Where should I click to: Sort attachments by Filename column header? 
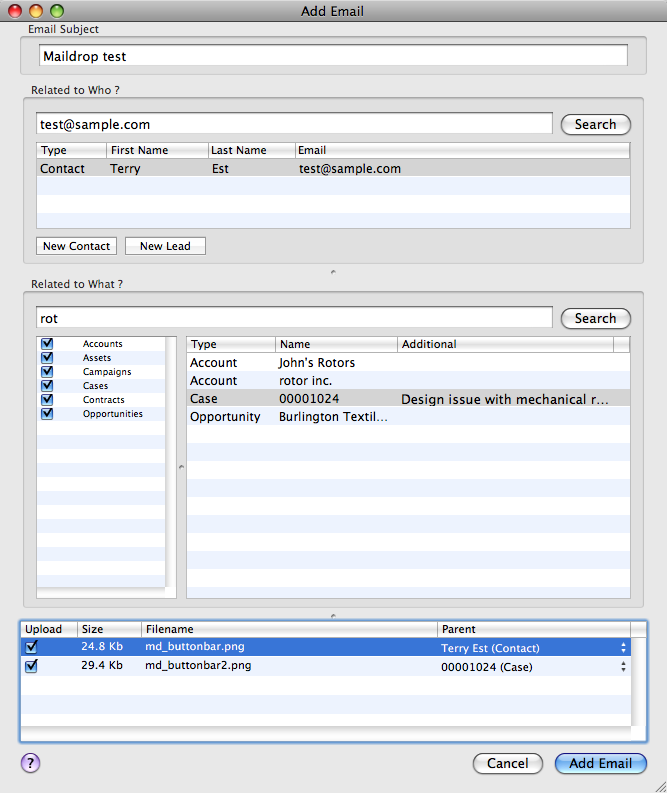pyautogui.click(x=289, y=629)
